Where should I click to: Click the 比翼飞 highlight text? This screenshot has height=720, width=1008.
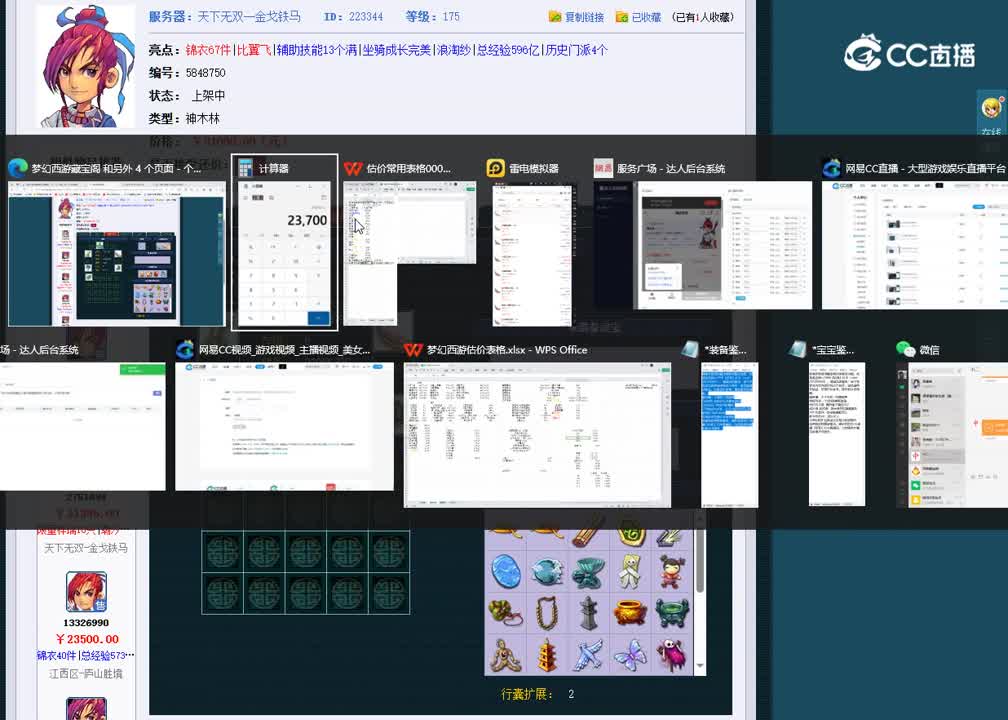click(x=254, y=50)
